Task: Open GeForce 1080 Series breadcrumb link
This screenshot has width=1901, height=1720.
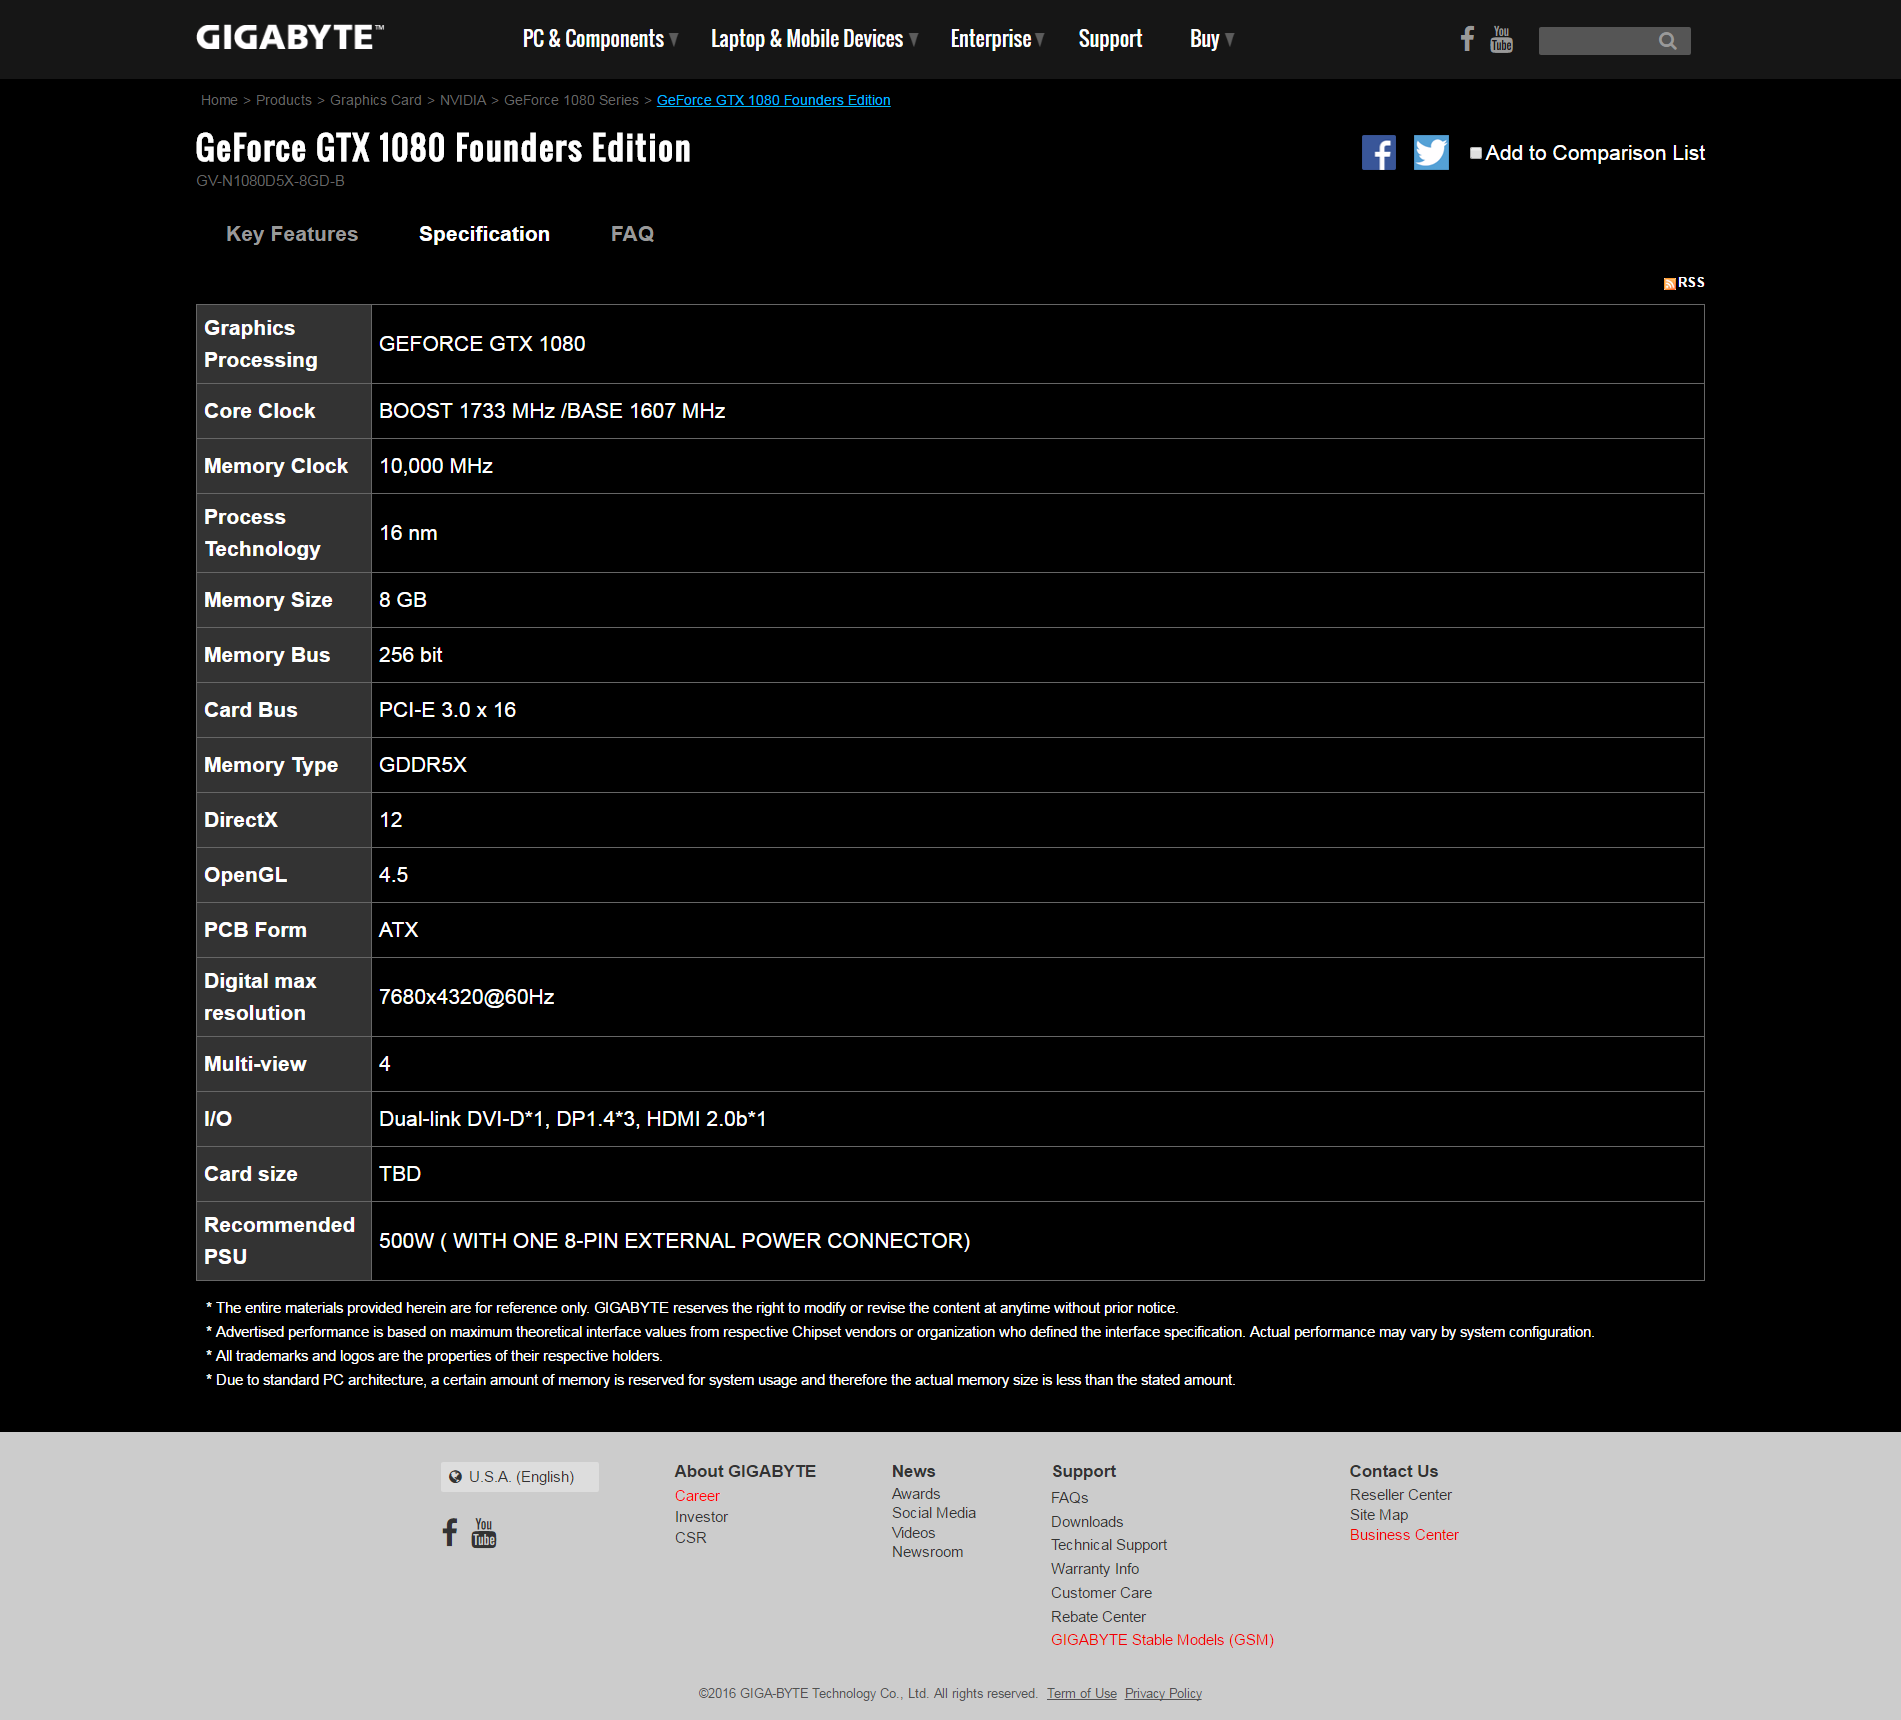Action: 571,100
